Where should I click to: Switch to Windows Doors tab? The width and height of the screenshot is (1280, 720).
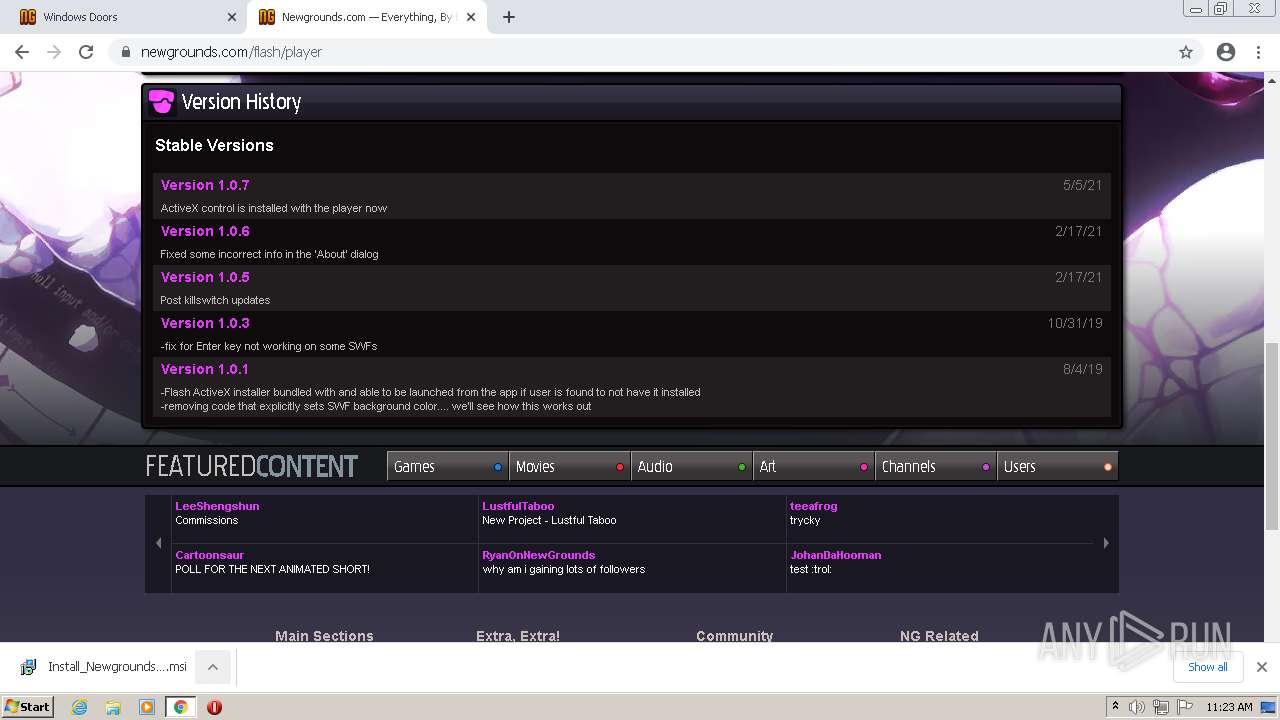click(123, 17)
